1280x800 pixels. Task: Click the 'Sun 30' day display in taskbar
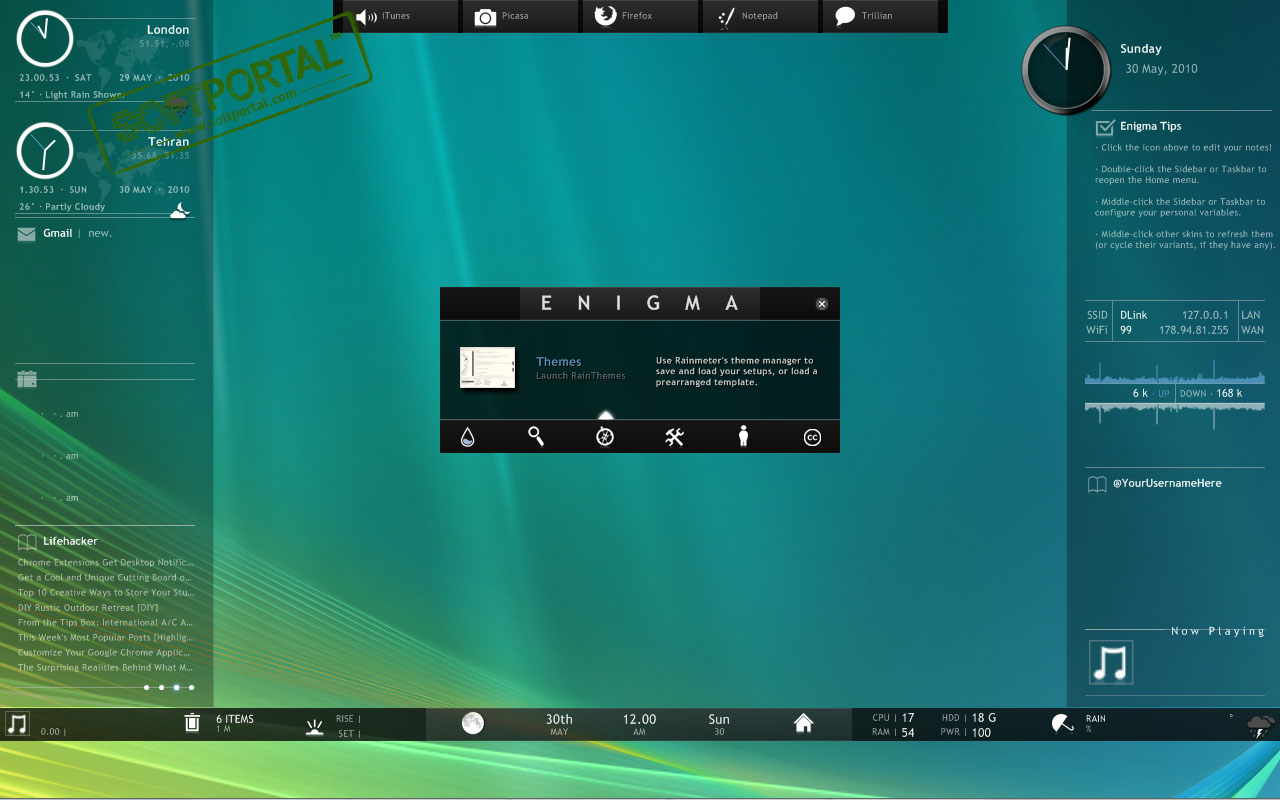click(719, 724)
